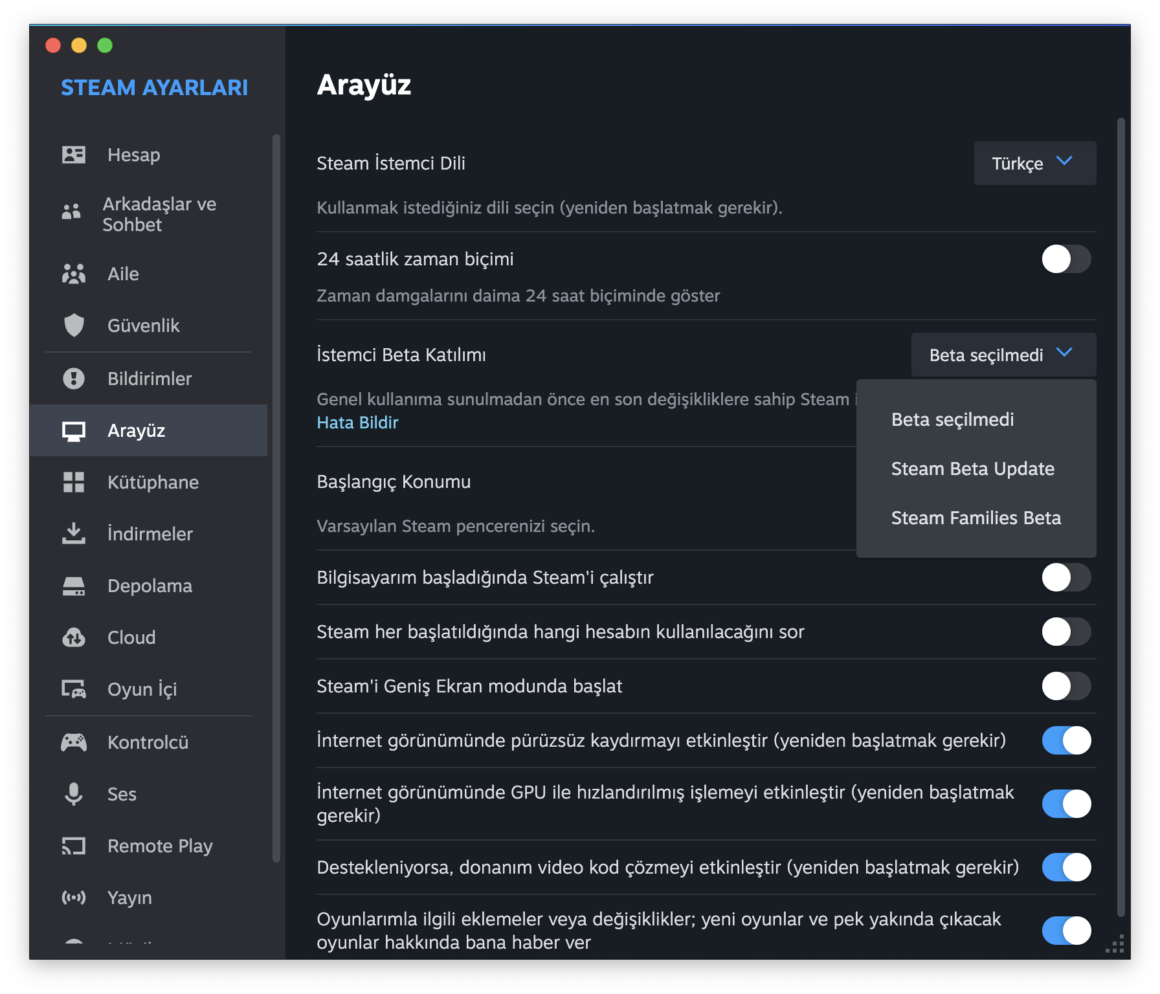1160x994 pixels.
Task: Choose Steam Beta Update option
Action: click(976, 469)
